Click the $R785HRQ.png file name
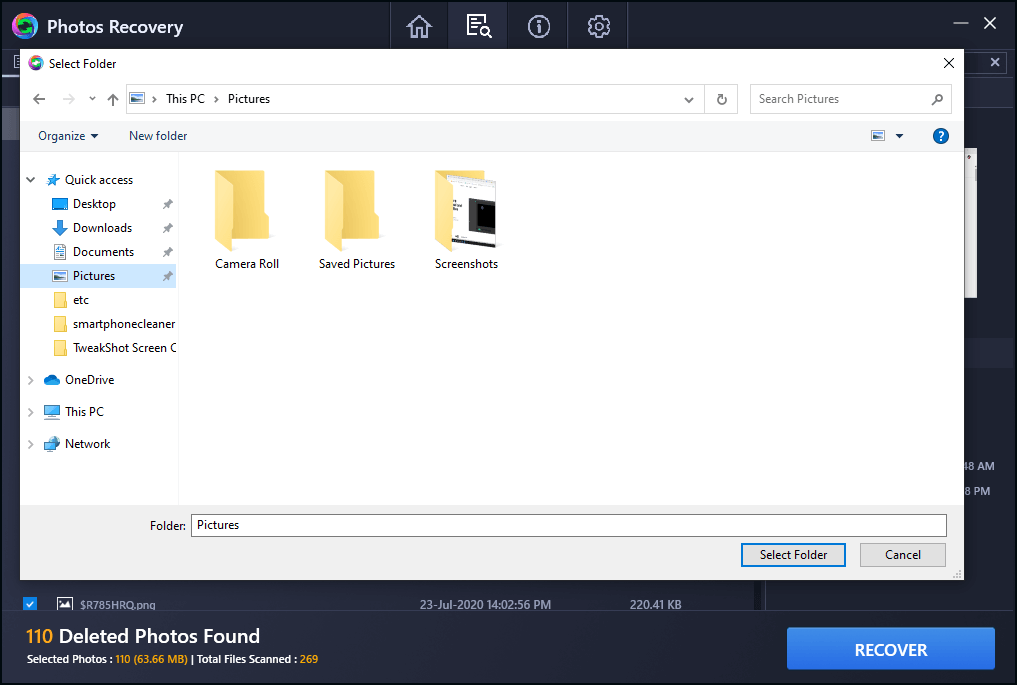 coord(117,605)
